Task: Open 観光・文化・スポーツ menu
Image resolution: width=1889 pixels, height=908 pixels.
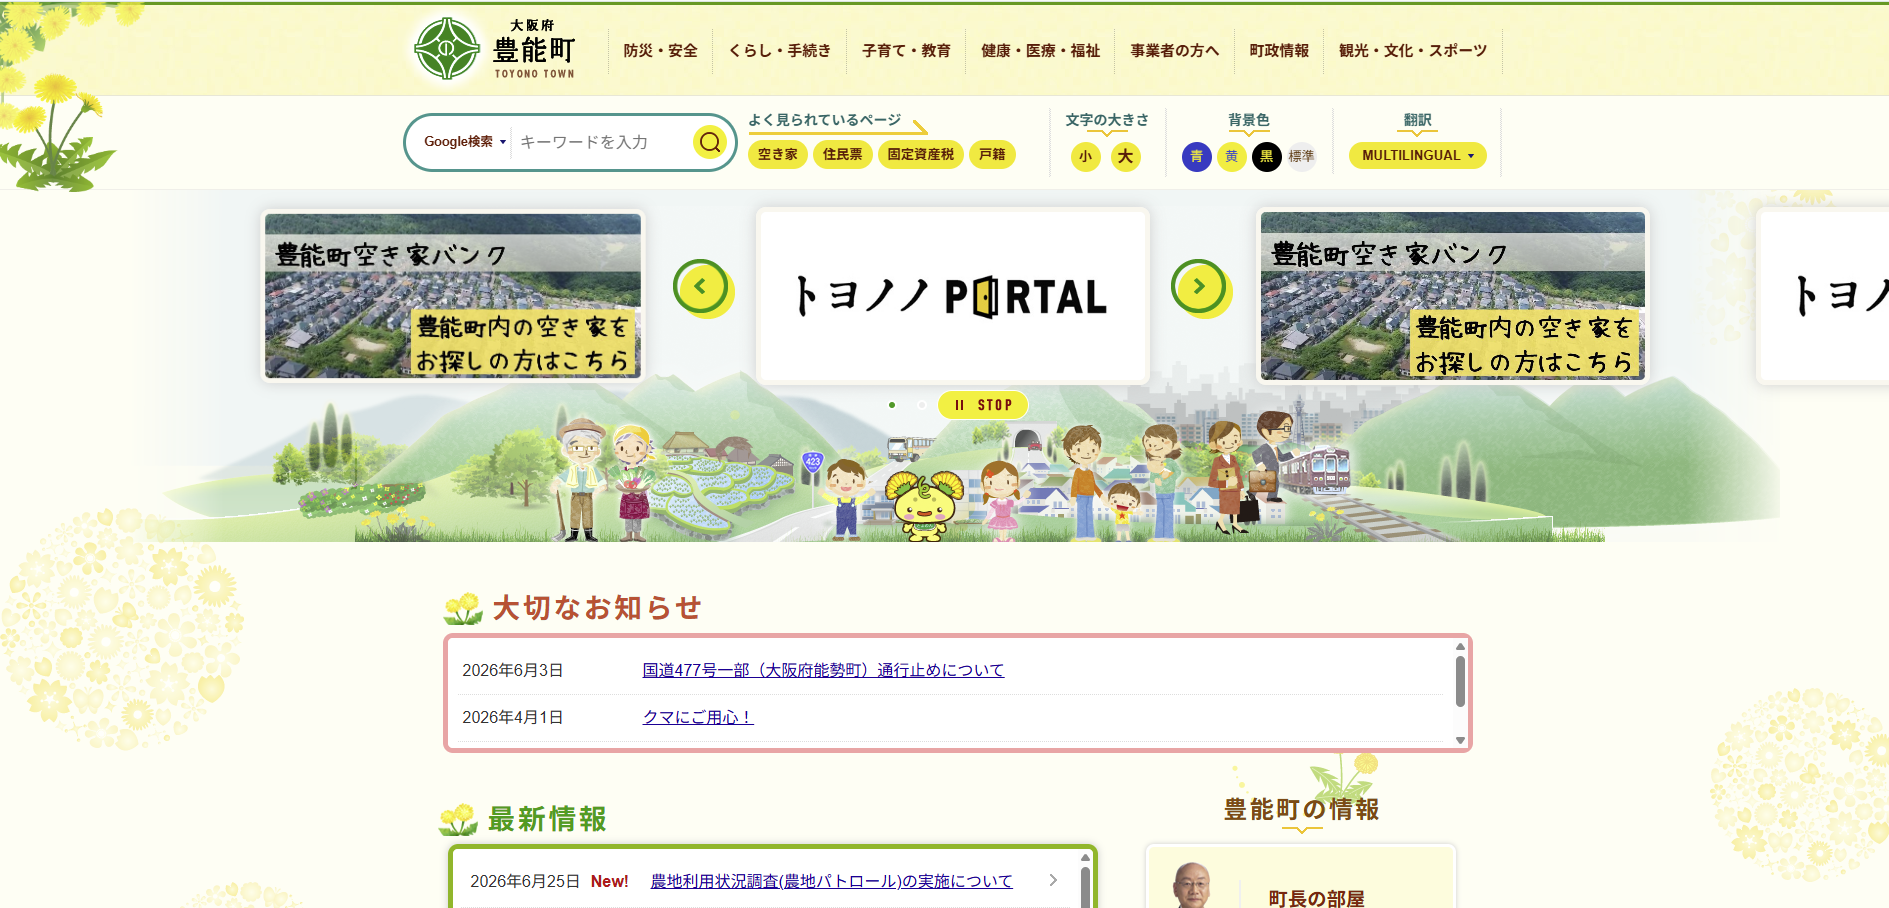Action: (x=1413, y=50)
